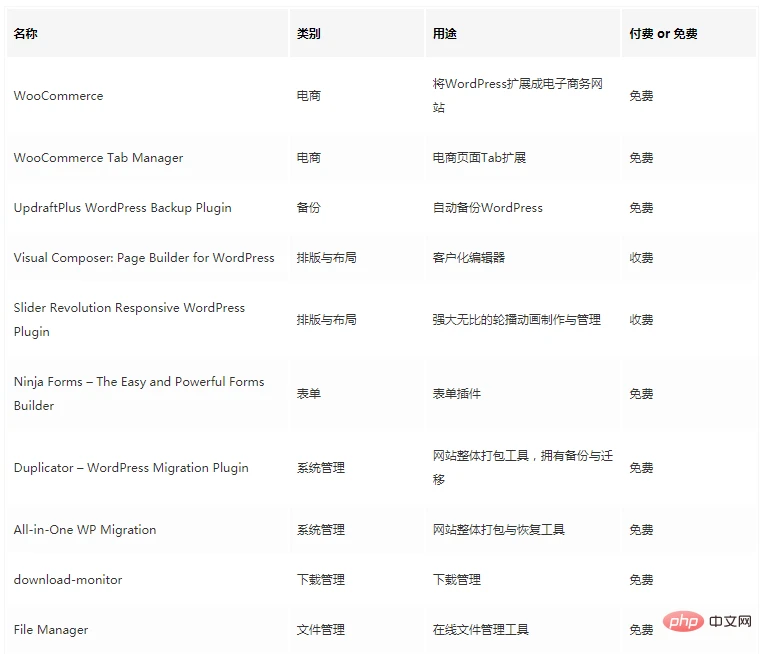
Task: Click 收费 in the Slider Revolution row
Action: pos(641,320)
